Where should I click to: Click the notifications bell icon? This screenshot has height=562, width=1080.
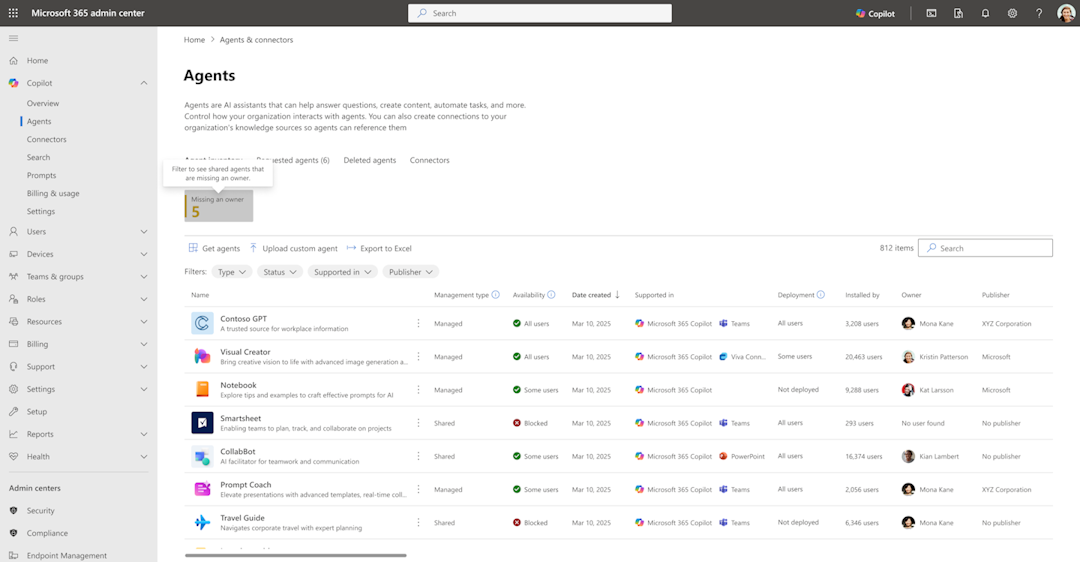985,13
